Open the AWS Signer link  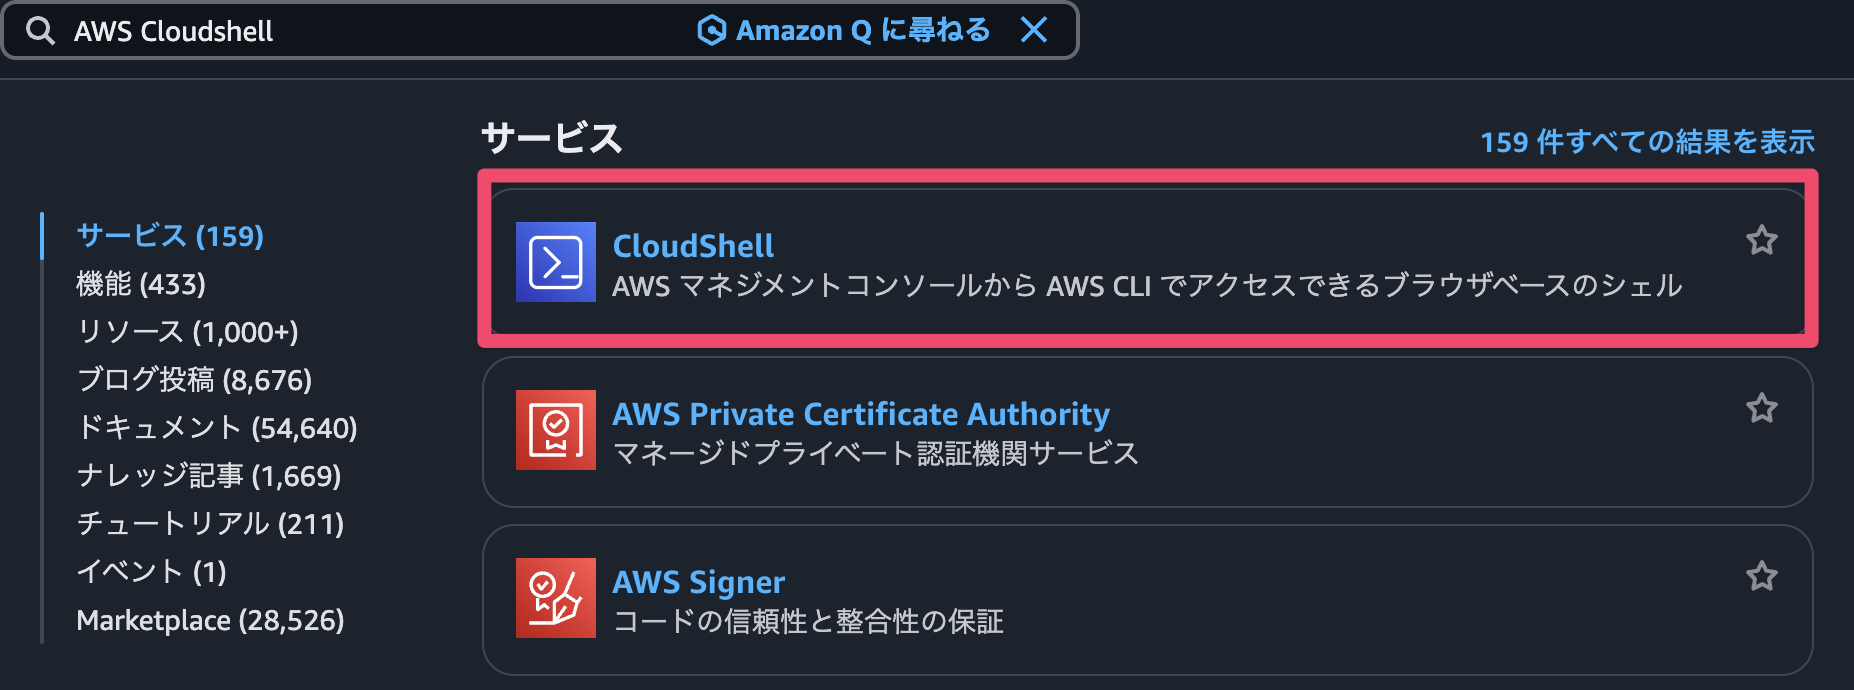(x=698, y=582)
